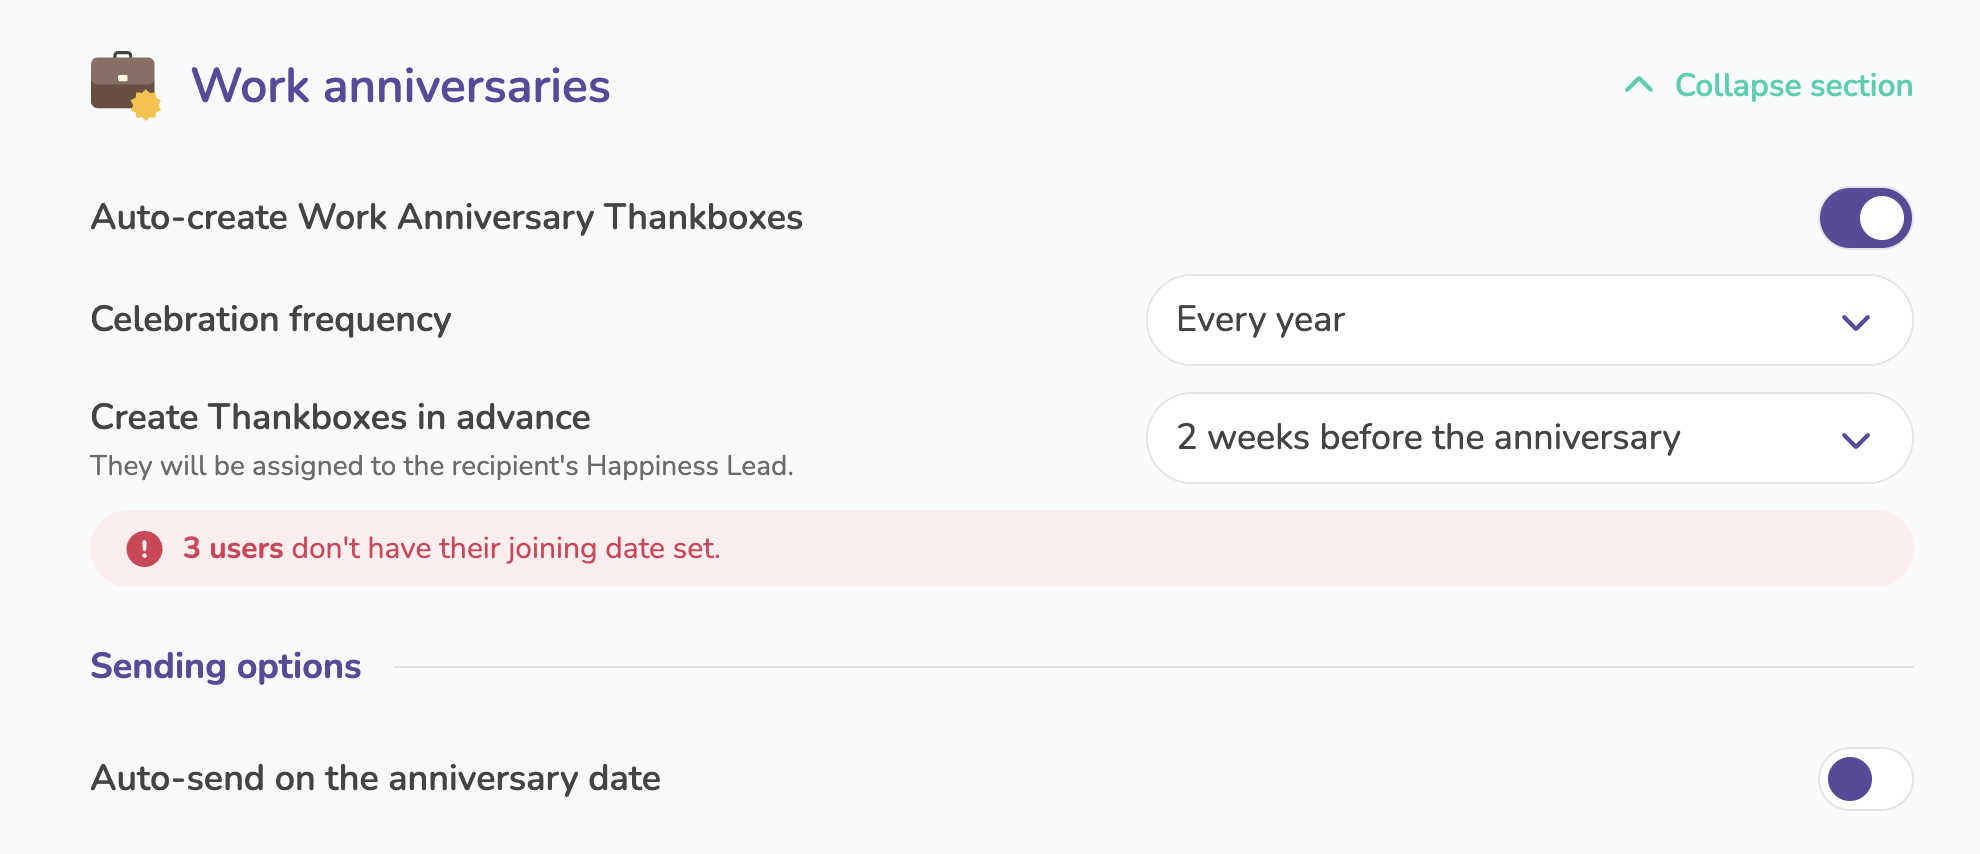Disable Auto-create Work Anniversary Thankboxes toggle
This screenshot has height=854, width=1980.
tap(1865, 218)
